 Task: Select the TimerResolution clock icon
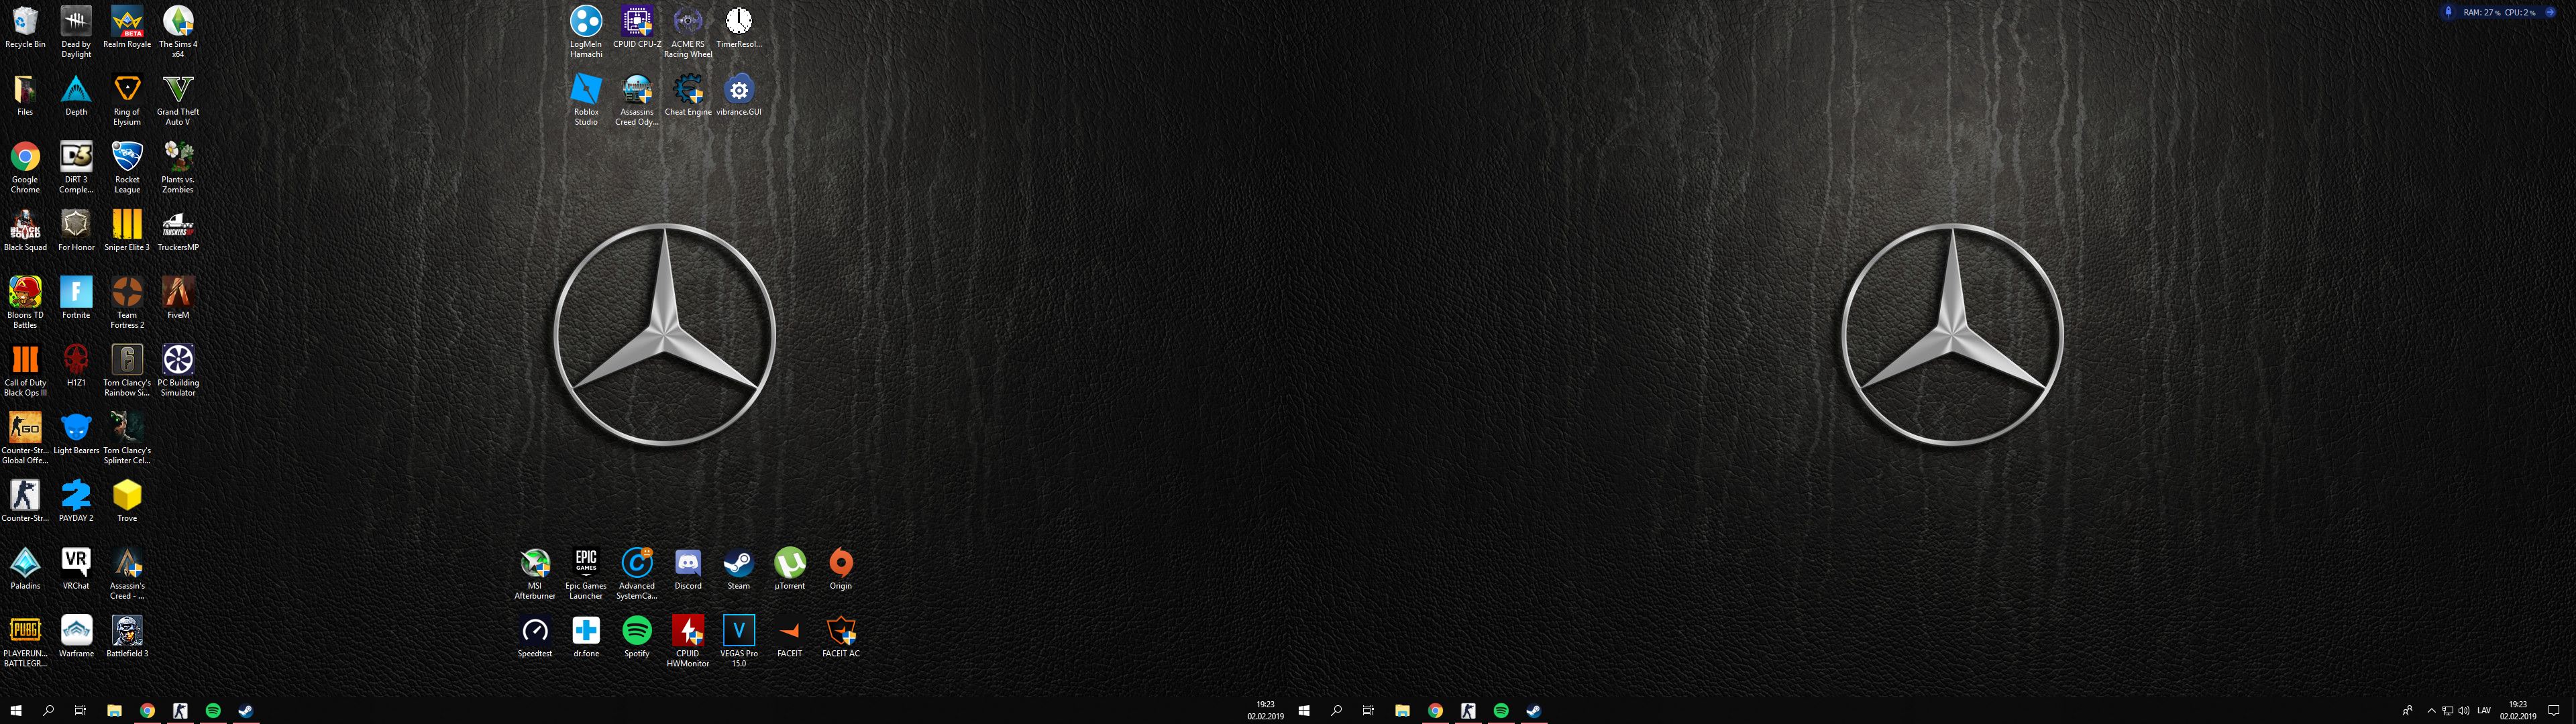tap(739, 28)
